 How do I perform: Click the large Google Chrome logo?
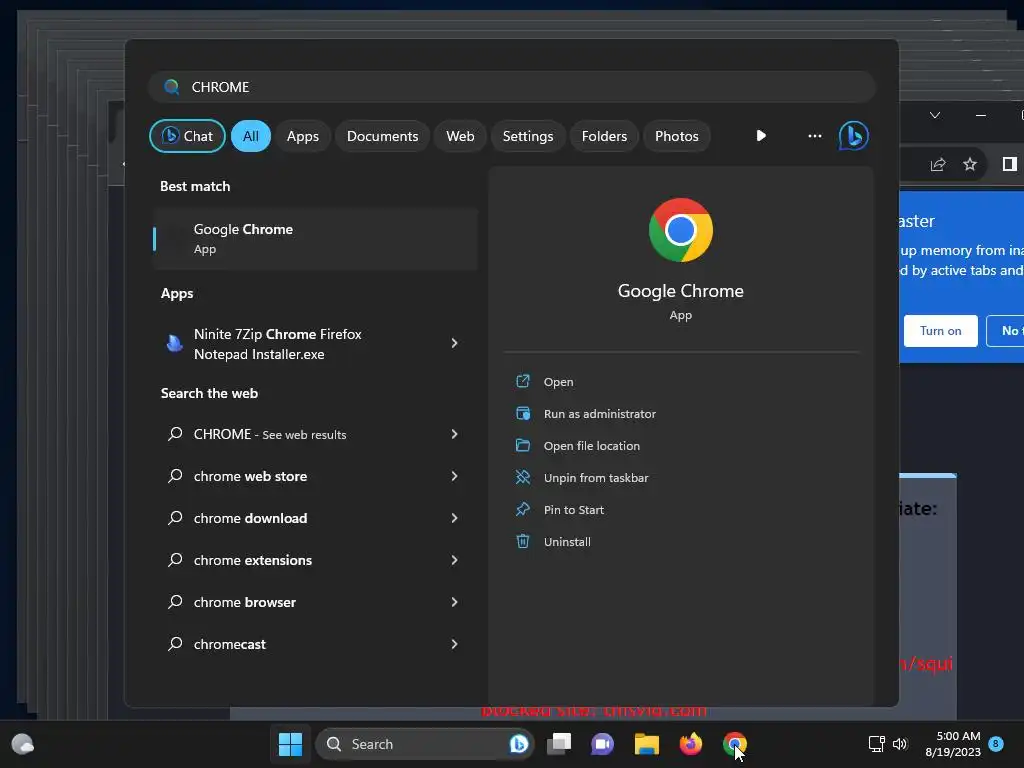click(680, 230)
